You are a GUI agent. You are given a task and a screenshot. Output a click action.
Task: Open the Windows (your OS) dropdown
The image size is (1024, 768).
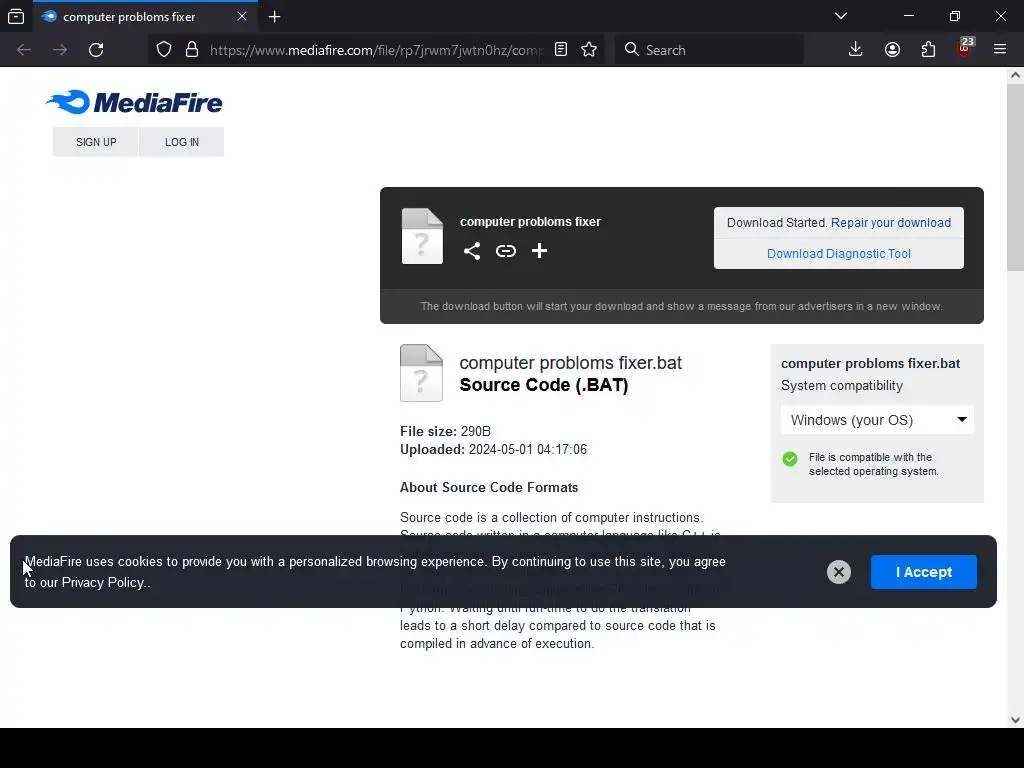point(878,420)
